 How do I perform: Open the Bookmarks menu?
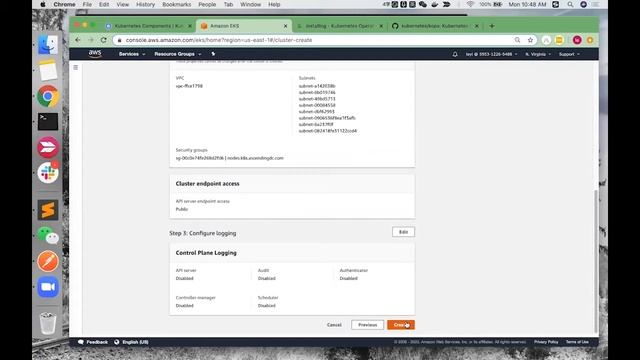tap(176, 4)
